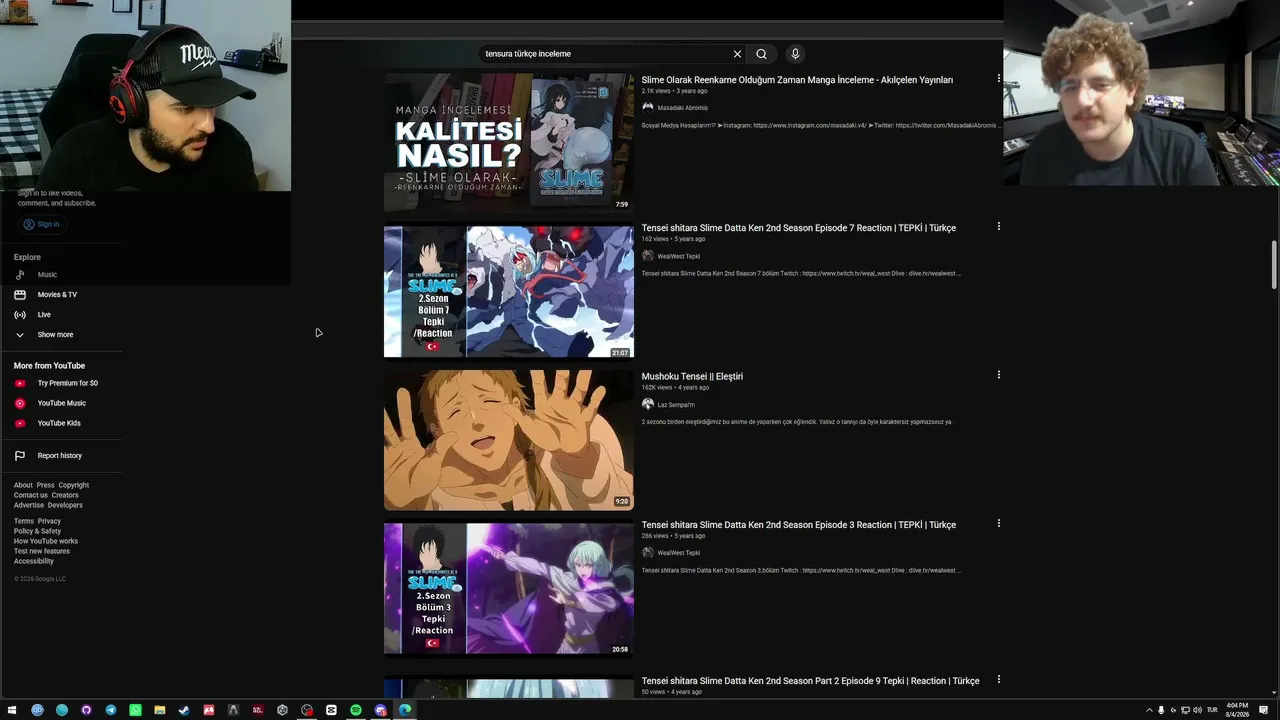Image resolution: width=1280 pixels, height=720 pixels.
Task: Open Telegram from the taskbar
Action: 111,710
